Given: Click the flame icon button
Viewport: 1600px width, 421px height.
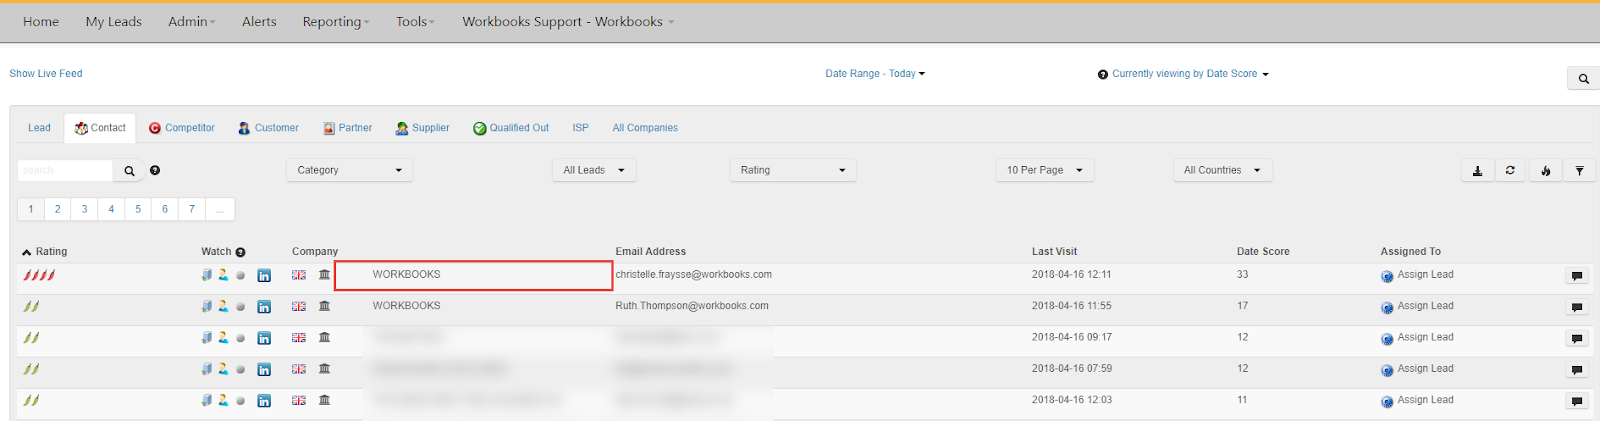Looking at the screenshot, I should click(x=1545, y=171).
